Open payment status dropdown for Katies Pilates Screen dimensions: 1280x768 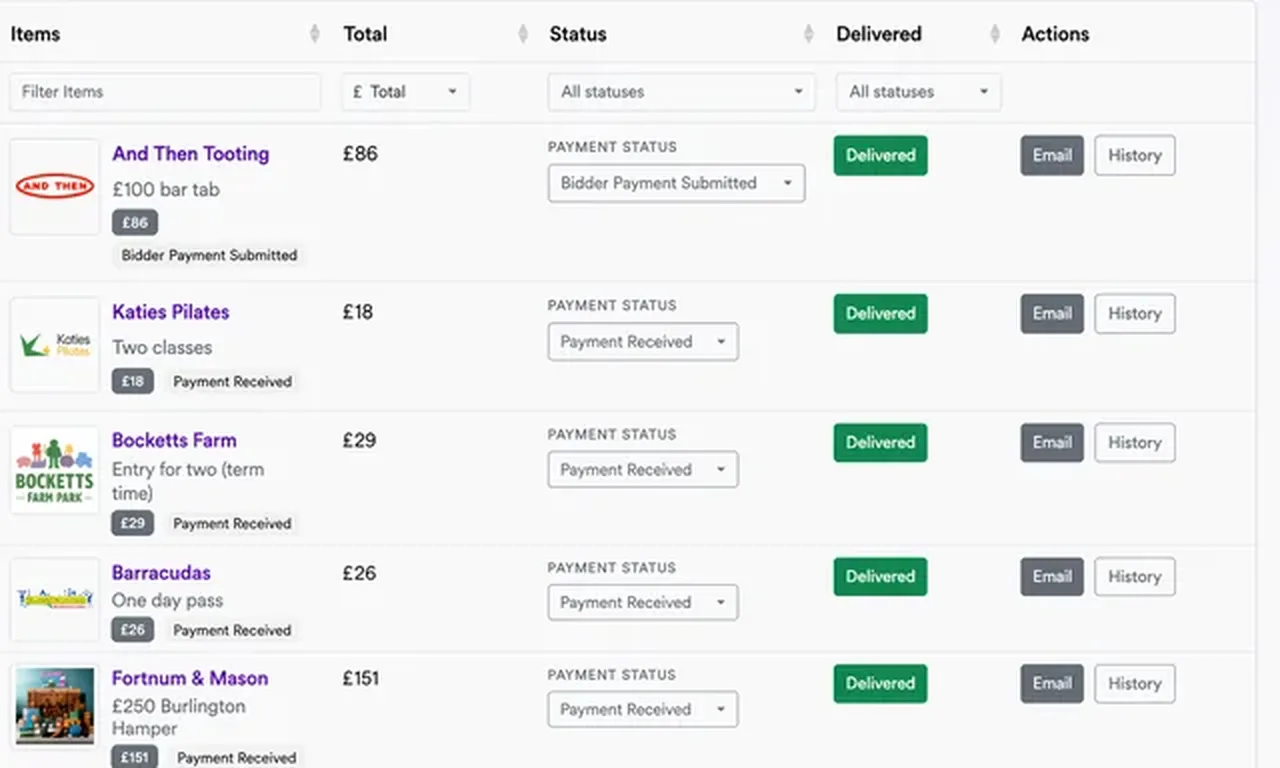click(643, 342)
